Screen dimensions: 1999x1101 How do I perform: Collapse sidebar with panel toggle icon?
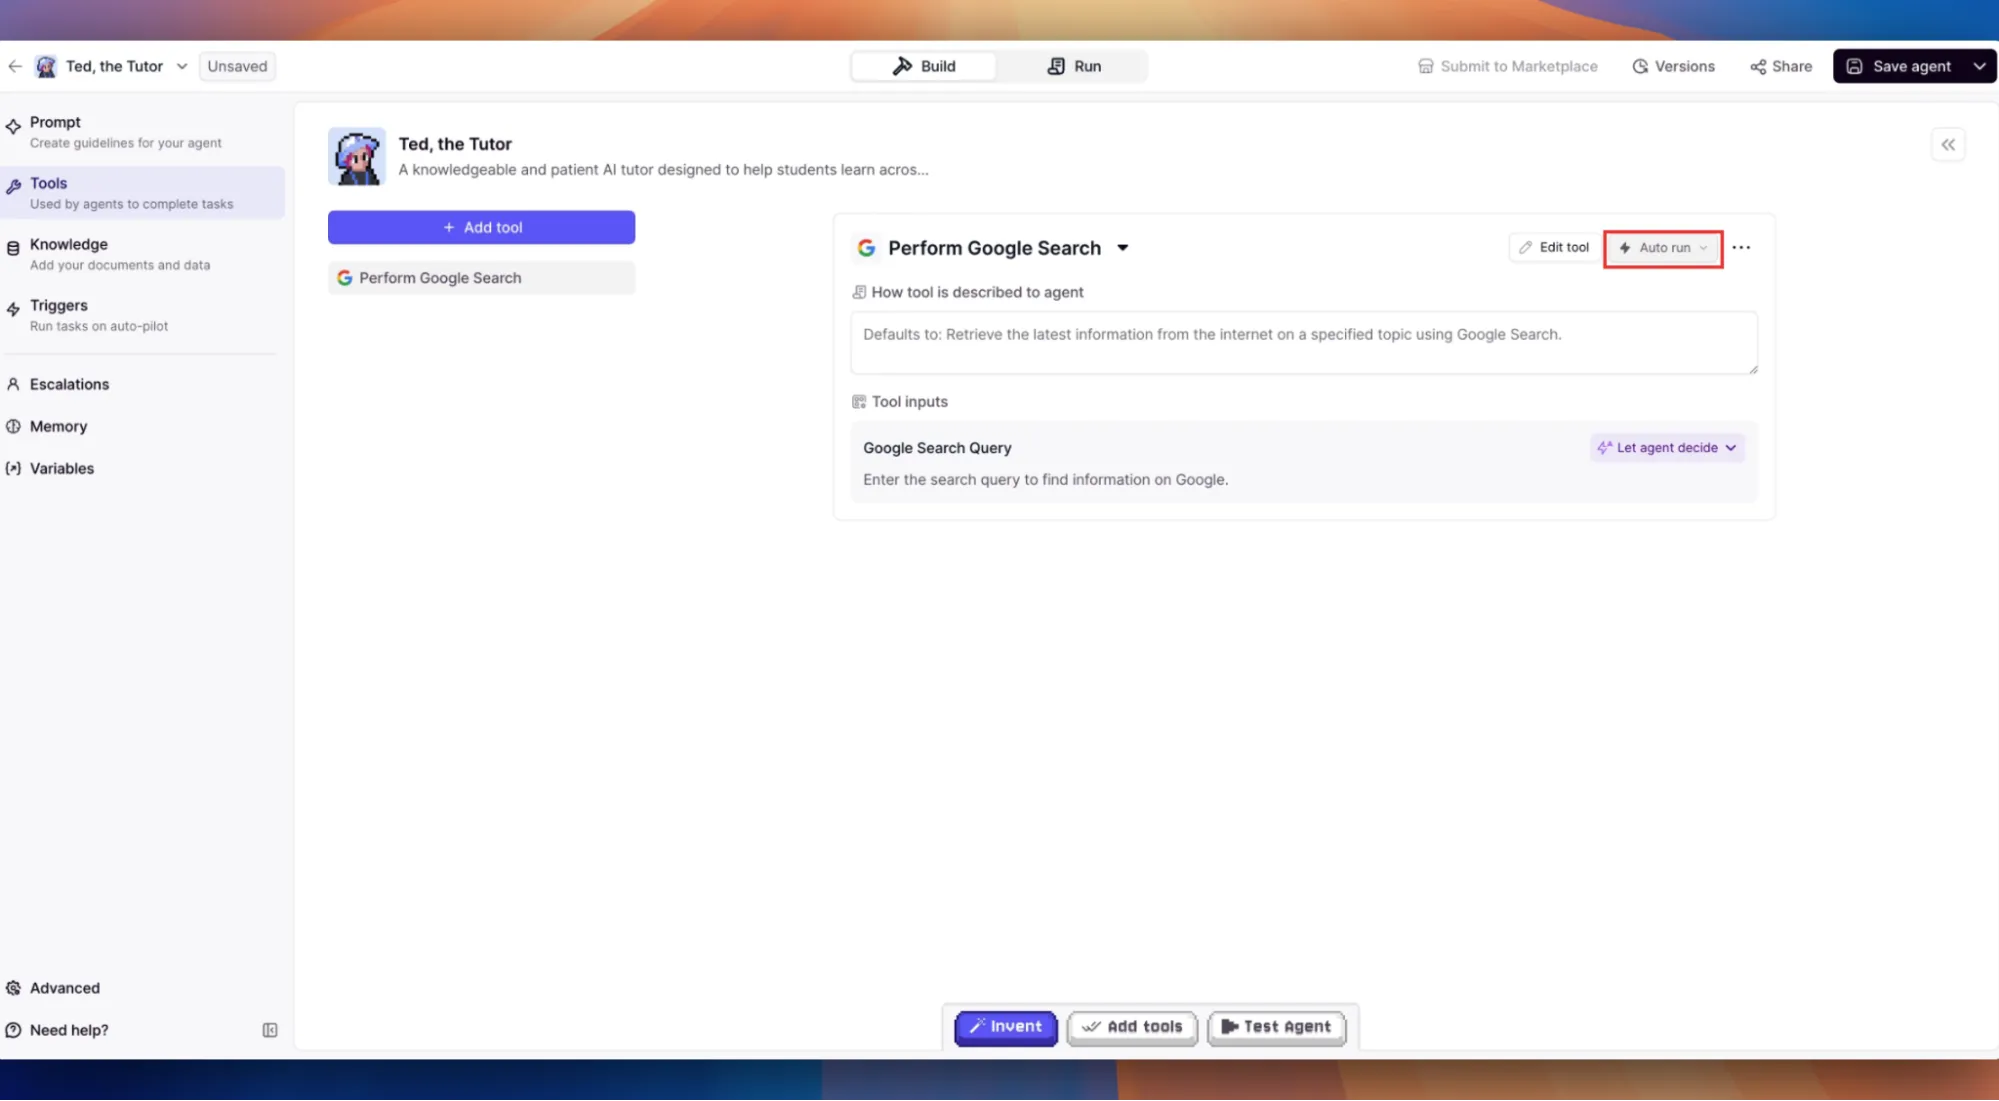[270, 1030]
